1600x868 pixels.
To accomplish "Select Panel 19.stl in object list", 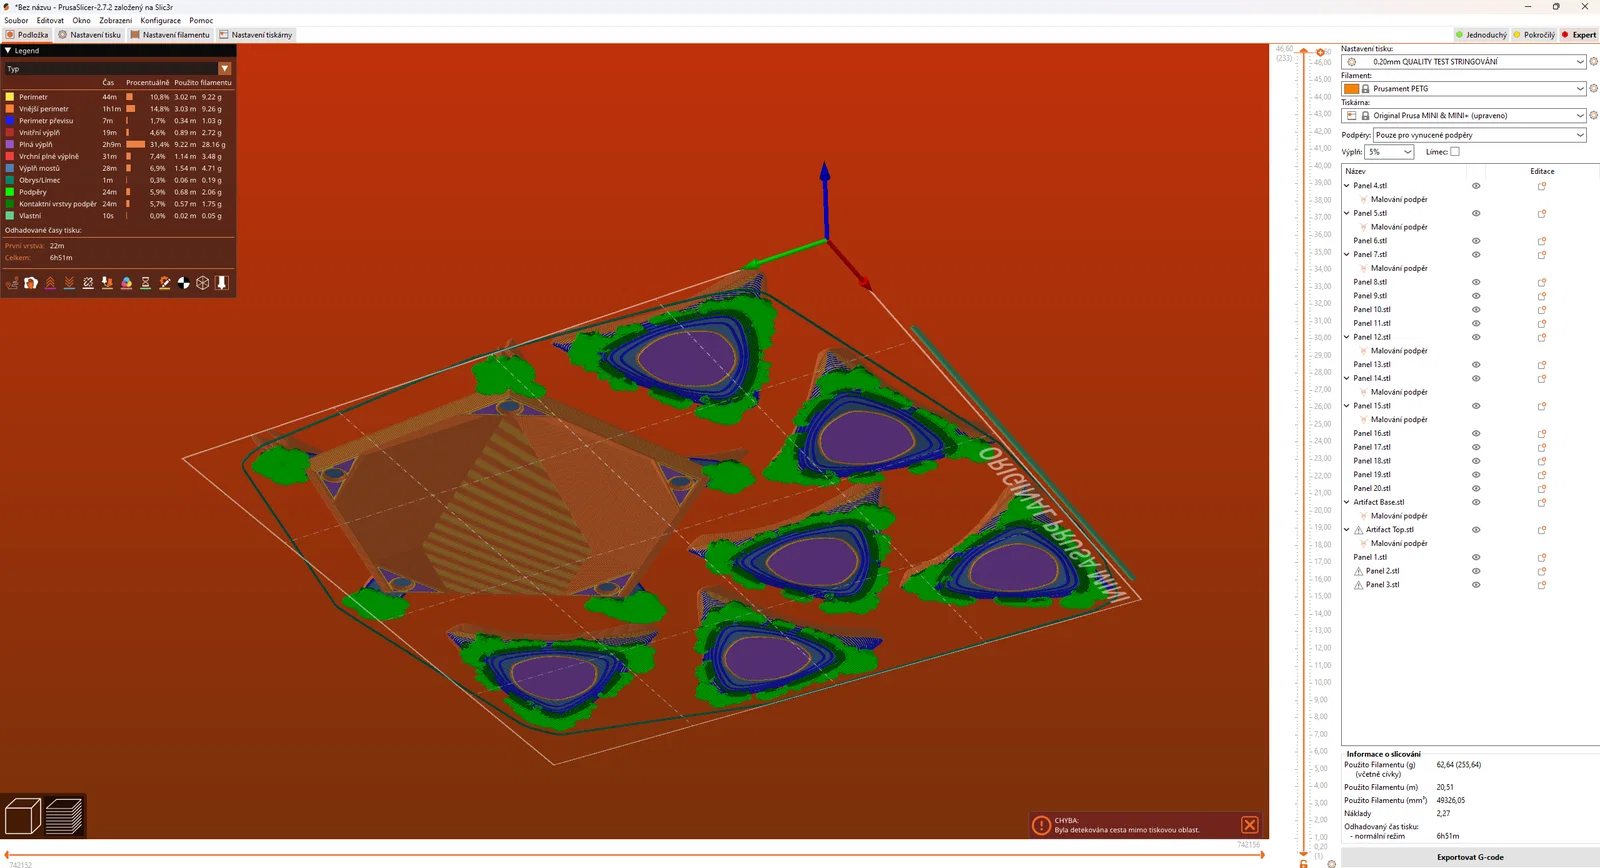I will coord(1372,475).
